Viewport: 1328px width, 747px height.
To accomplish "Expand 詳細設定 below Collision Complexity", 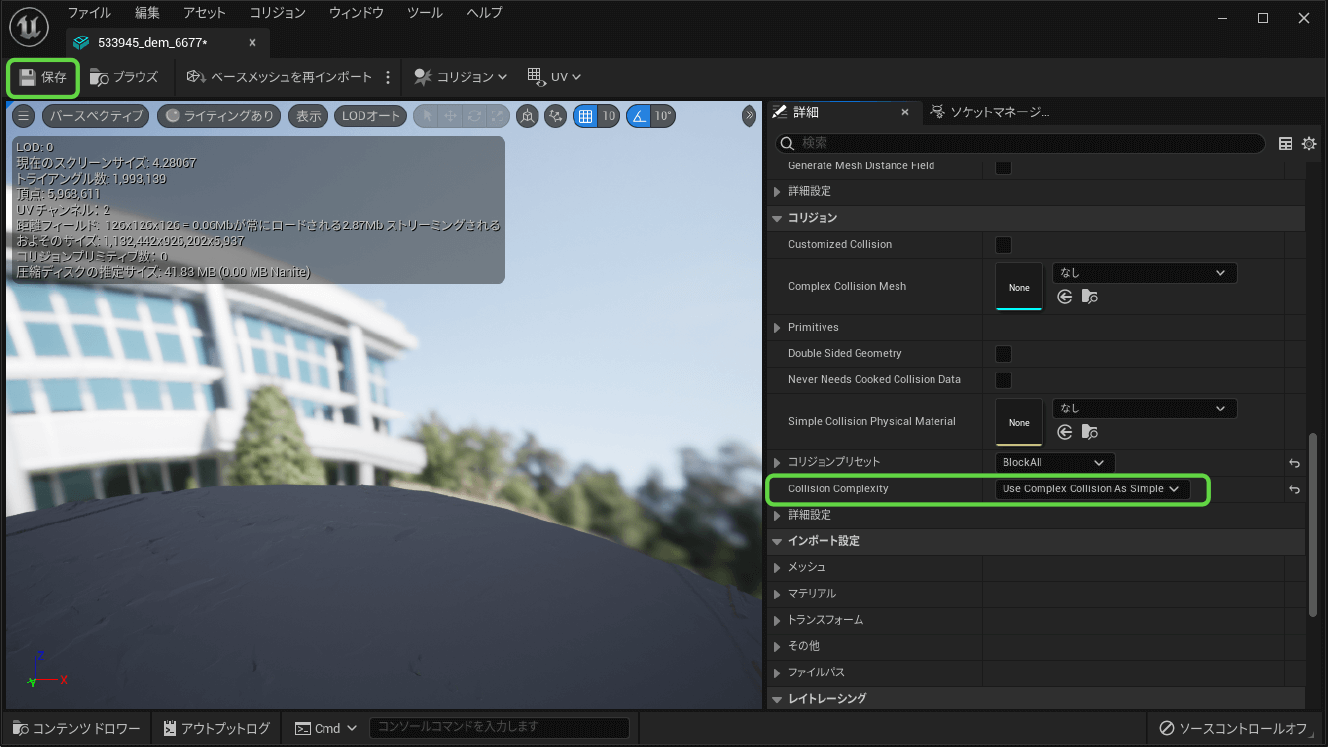I will (778, 515).
